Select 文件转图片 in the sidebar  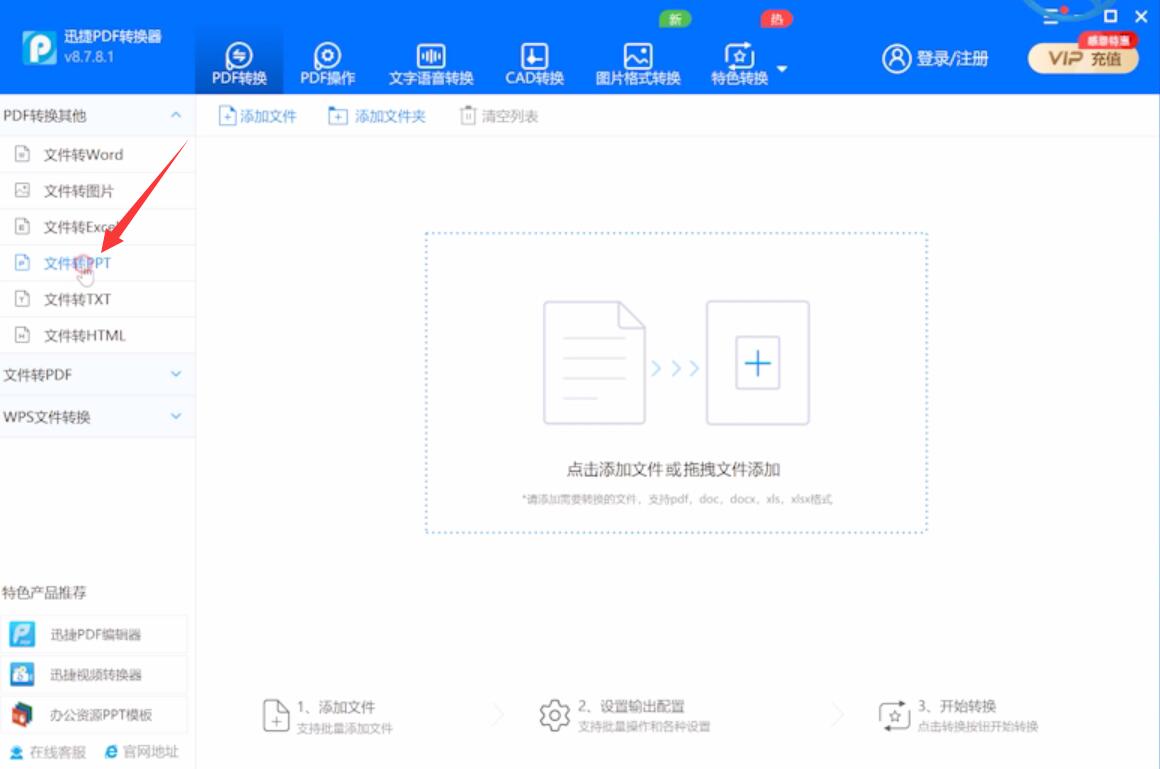97,191
